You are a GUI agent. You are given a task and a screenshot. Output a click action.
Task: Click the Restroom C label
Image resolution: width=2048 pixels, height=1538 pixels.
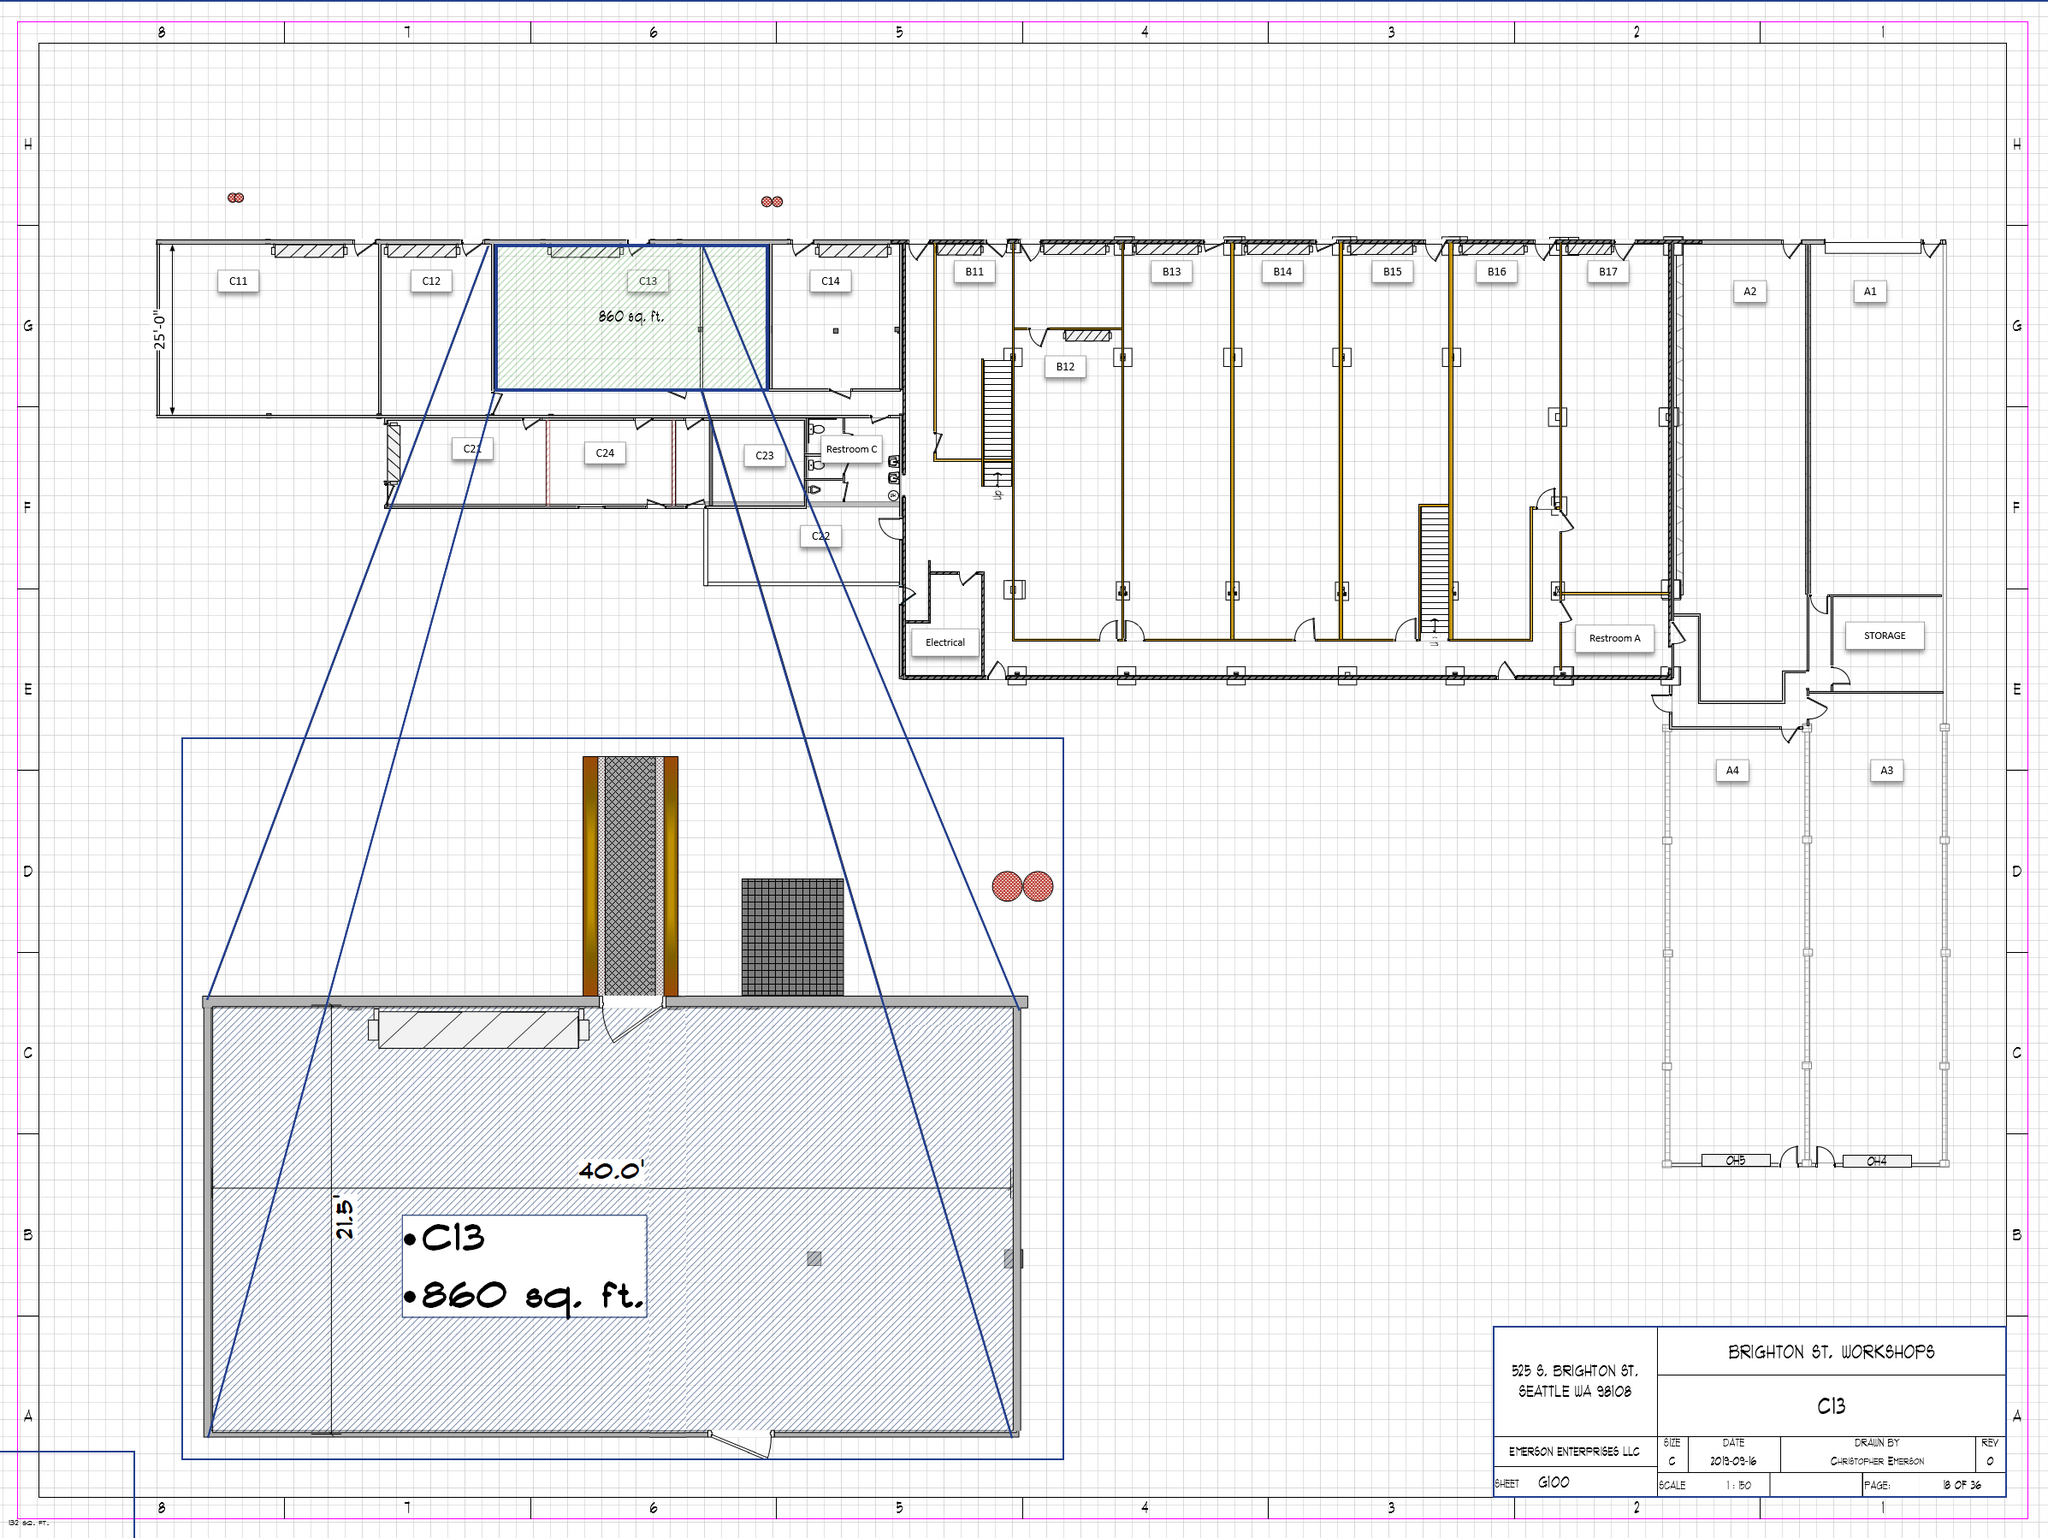coord(851,449)
